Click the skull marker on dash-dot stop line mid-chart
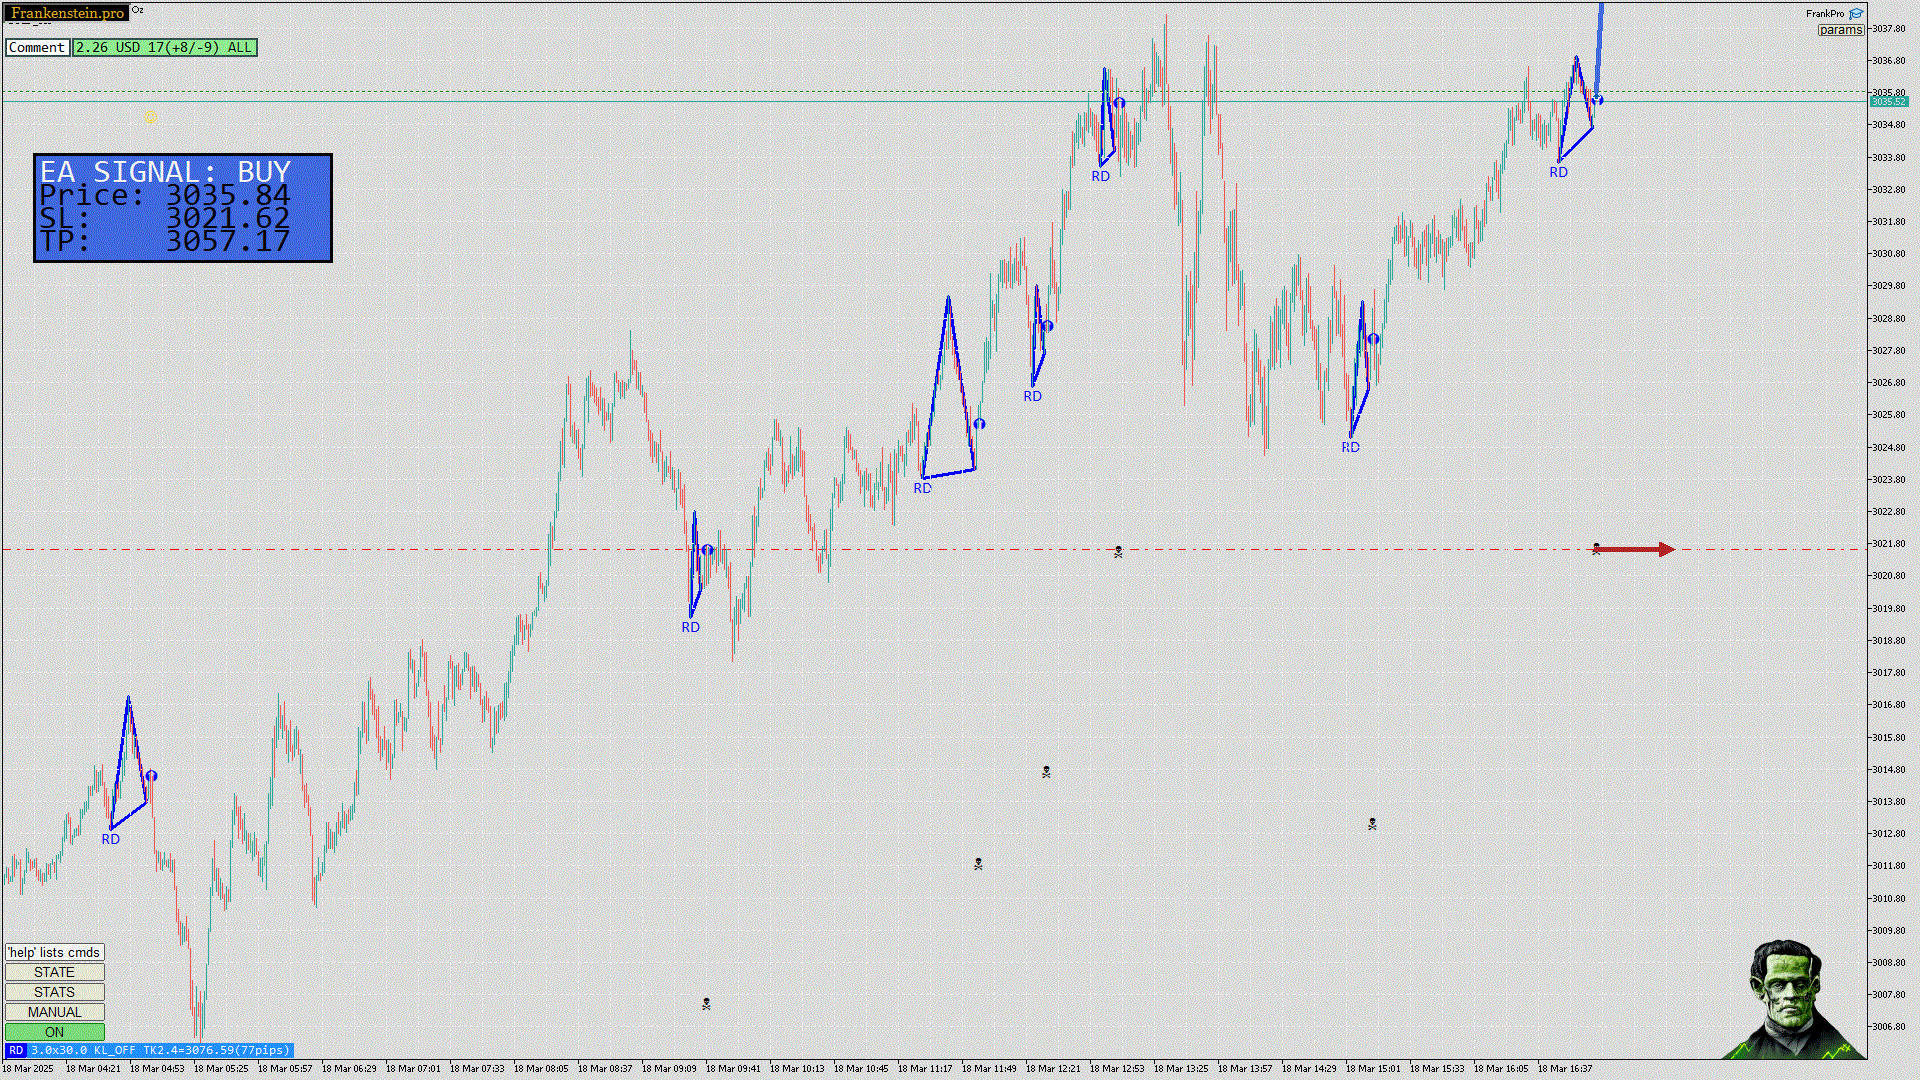1920x1080 pixels. click(1118, 551)
